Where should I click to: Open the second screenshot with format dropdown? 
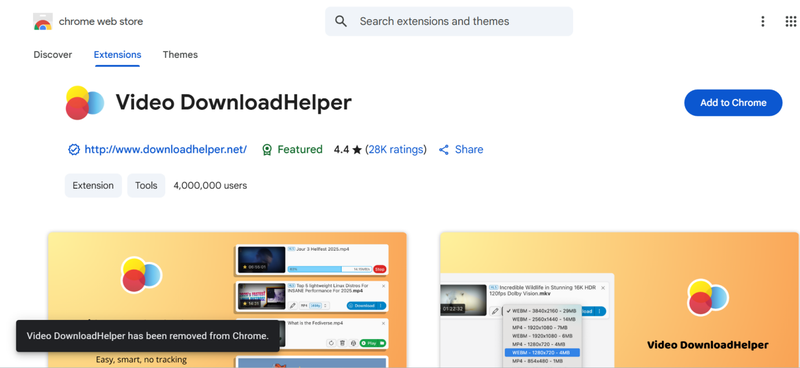tap(620, 300)
